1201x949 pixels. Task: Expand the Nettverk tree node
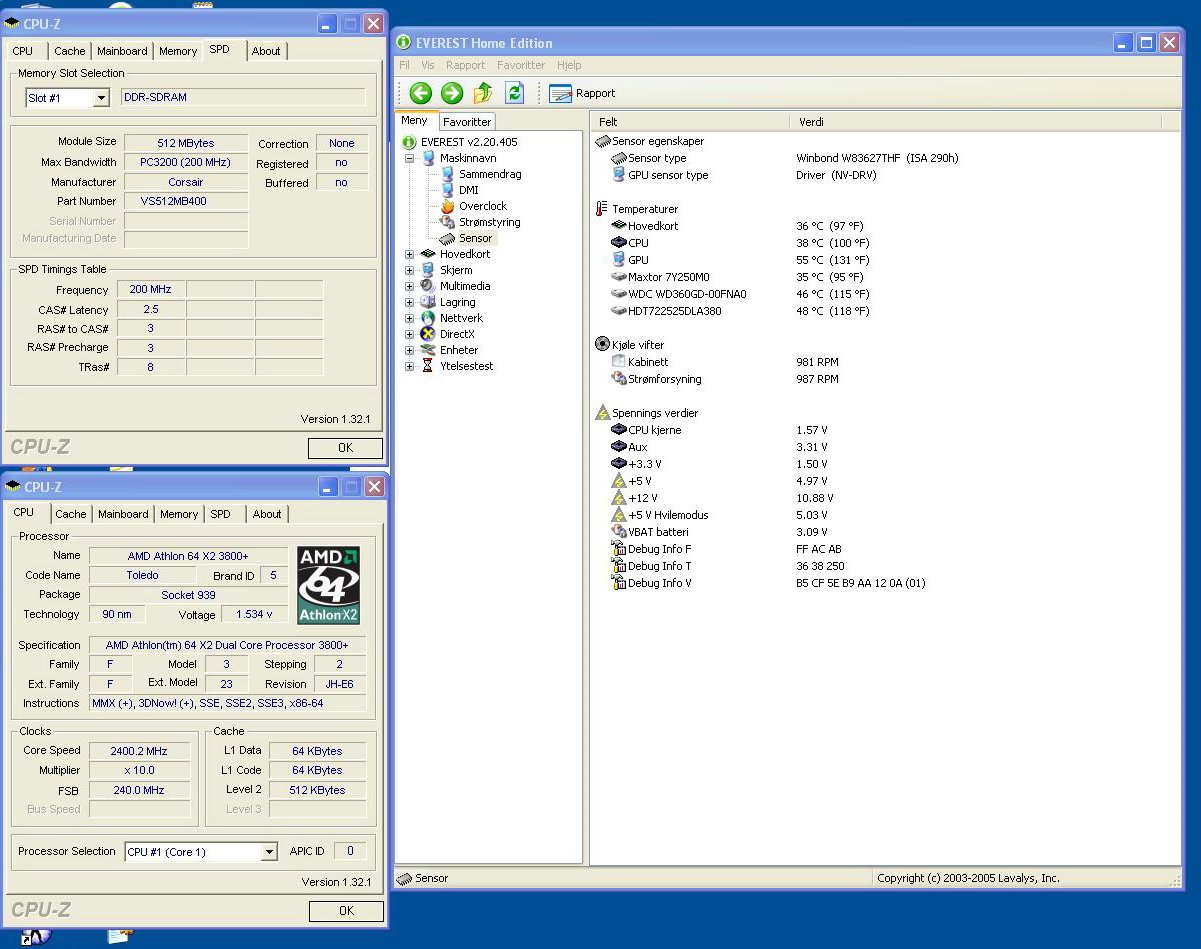click(x=409, y=318)
